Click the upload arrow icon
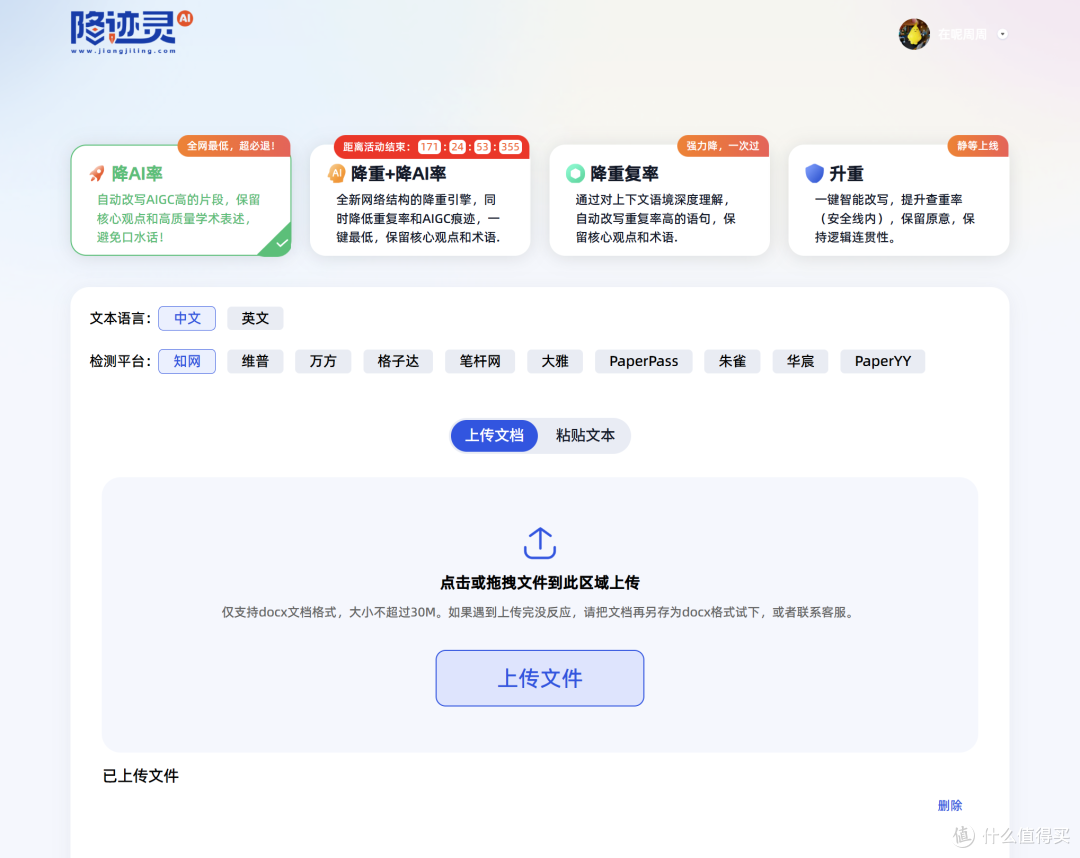1080x858 pixels. (540, 543)
